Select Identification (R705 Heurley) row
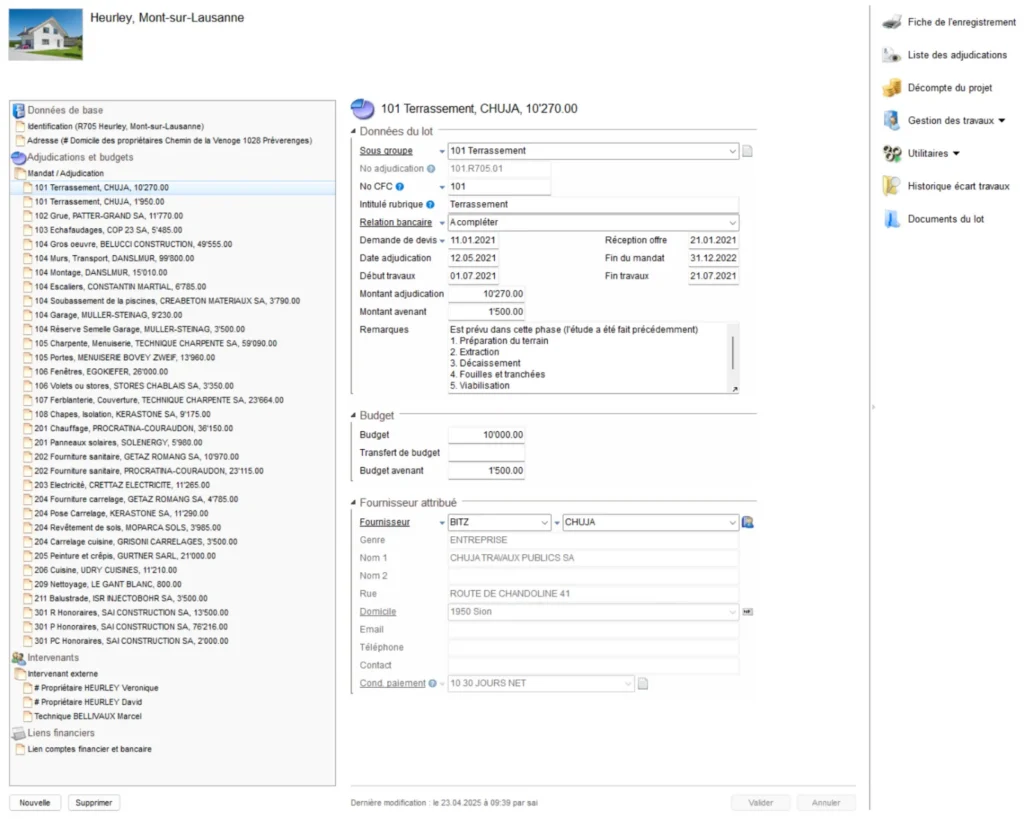 click(x=116, y=127)
